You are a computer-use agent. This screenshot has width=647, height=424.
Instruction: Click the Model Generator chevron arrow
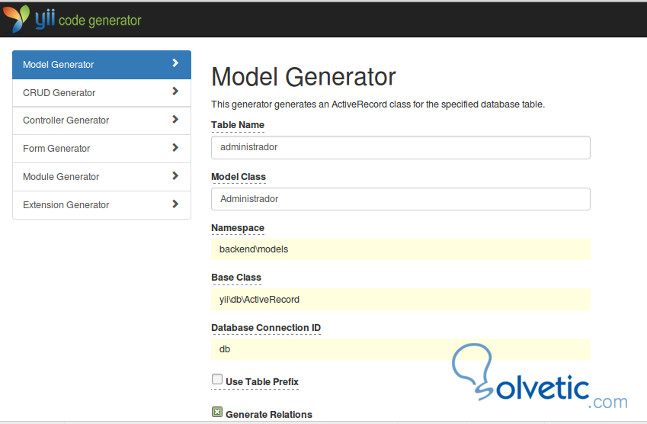[175, 64]
